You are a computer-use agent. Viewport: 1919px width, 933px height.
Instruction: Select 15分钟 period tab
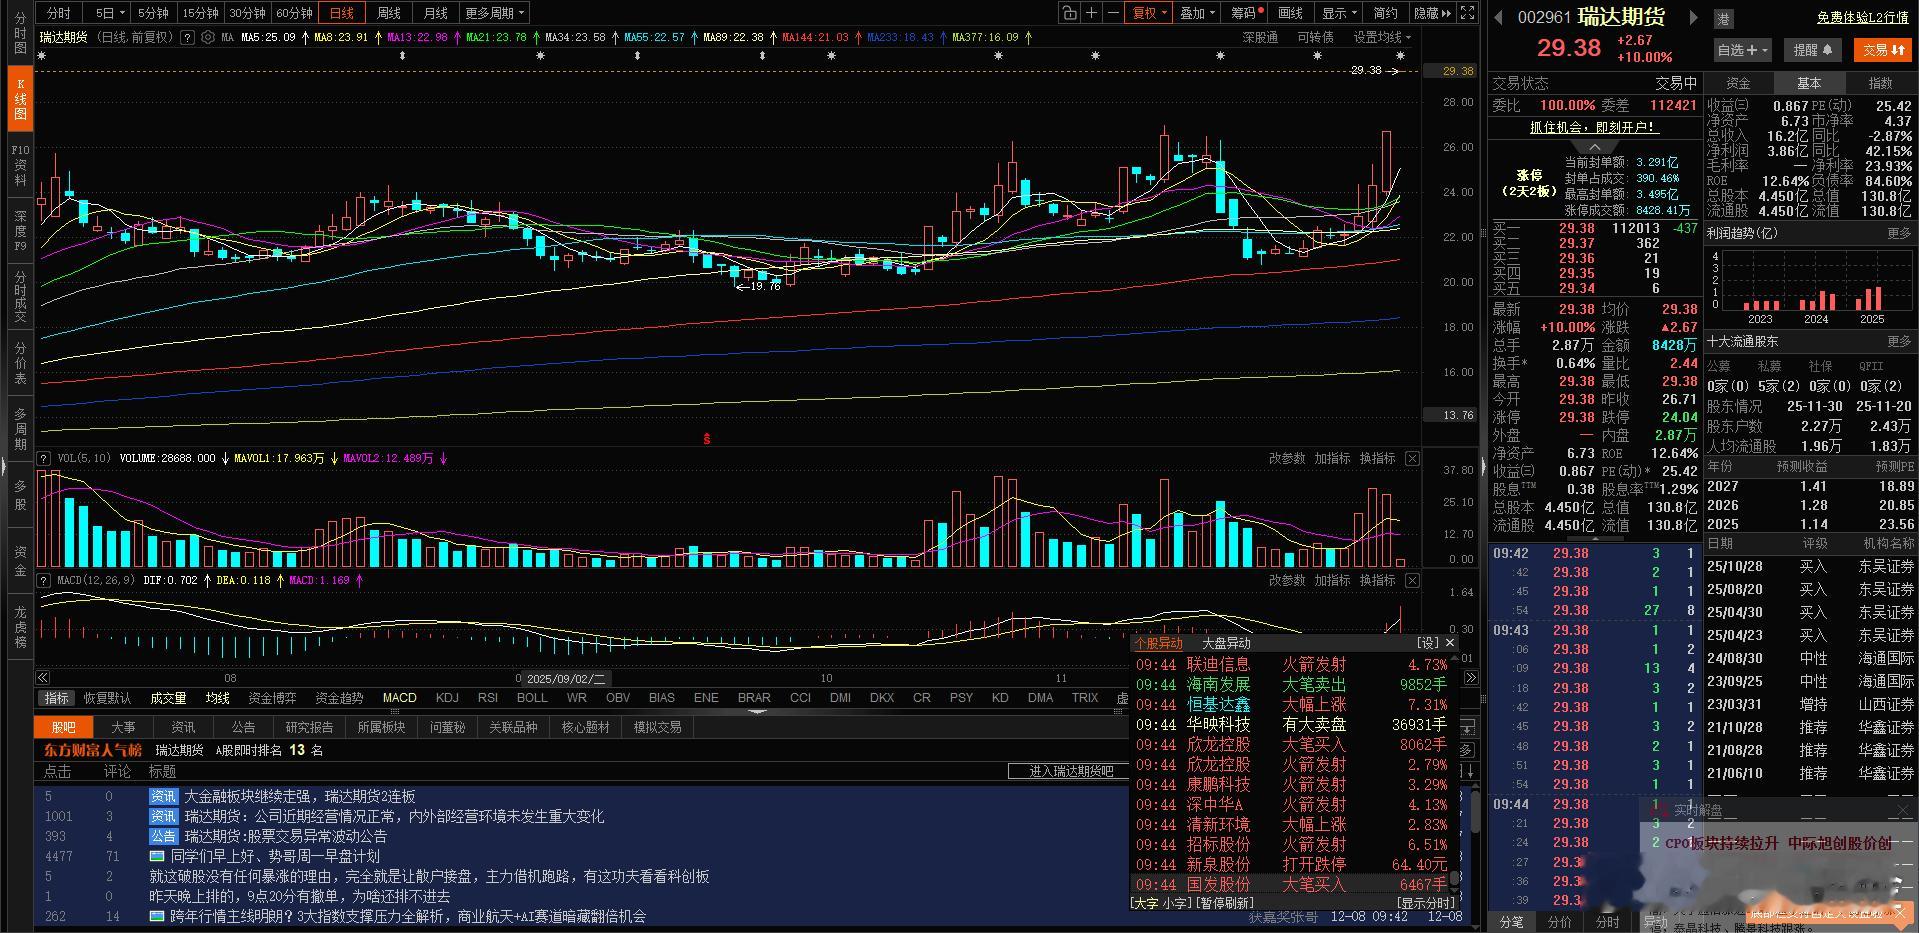tap(200, 13)
